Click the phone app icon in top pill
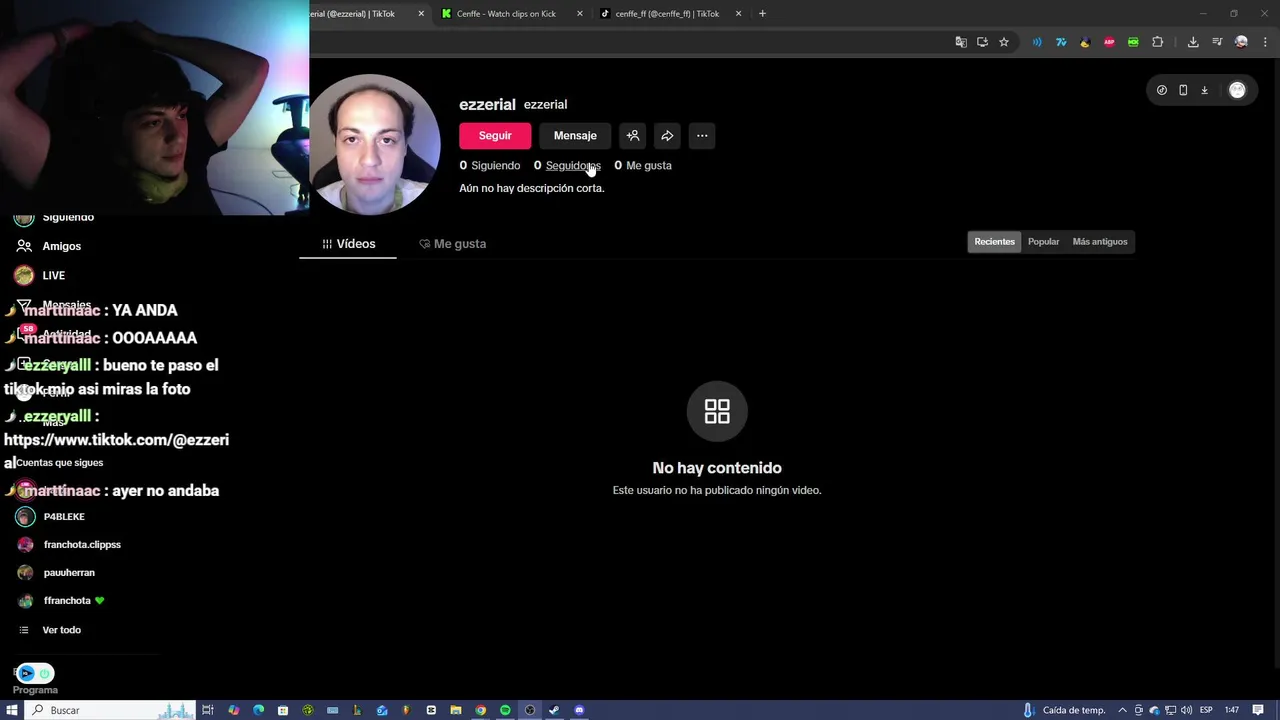Viewport: 1280px width, 720px height. (x=1183, y=90)
